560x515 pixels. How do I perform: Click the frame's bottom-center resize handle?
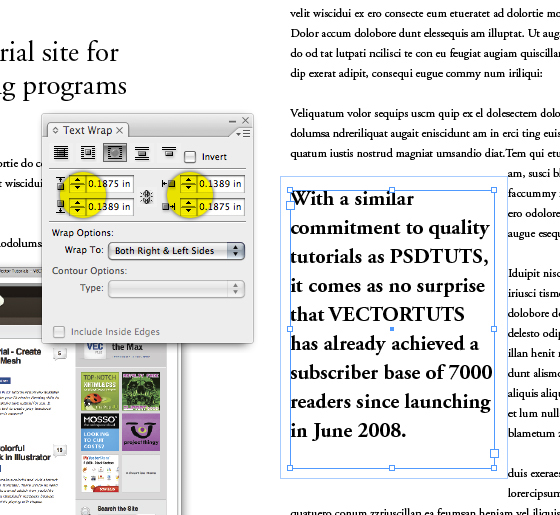[x=392, y=468]
